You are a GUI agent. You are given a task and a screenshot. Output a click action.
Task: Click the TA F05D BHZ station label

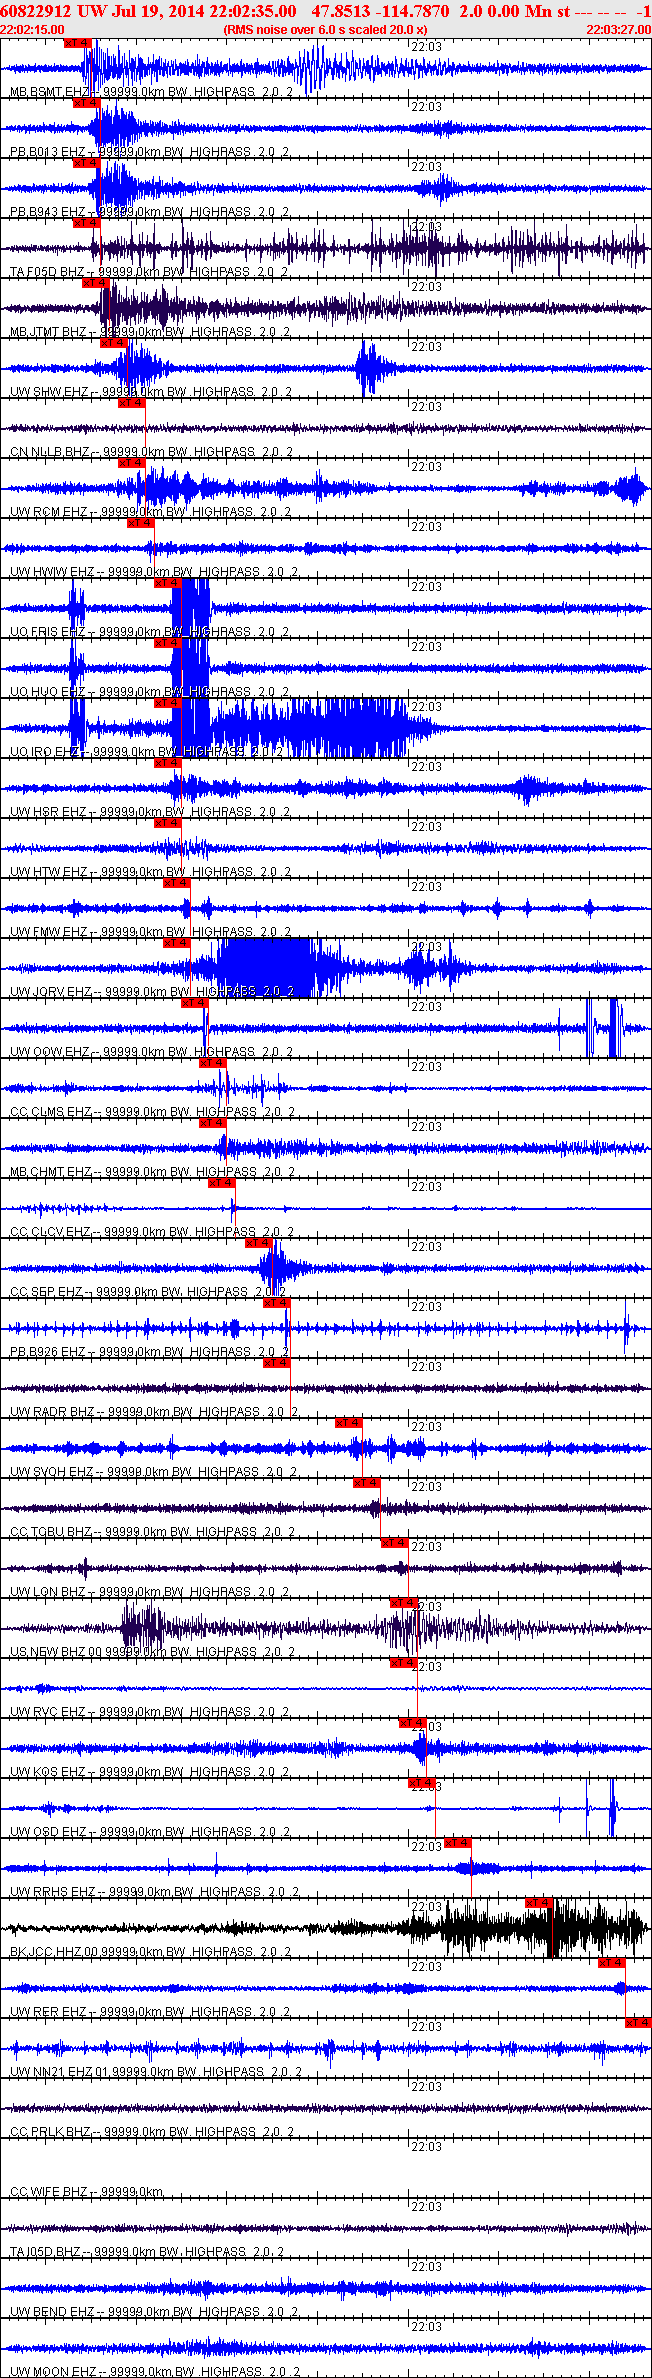pos(50,272)
